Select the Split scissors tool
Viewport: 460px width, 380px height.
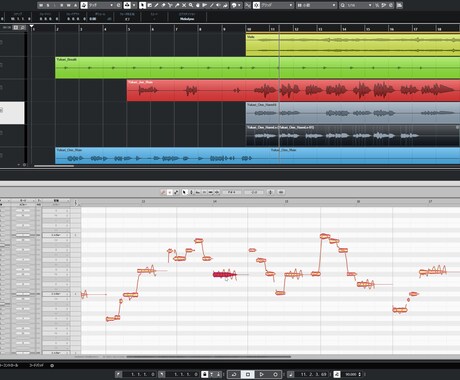(x=170, y=5)
